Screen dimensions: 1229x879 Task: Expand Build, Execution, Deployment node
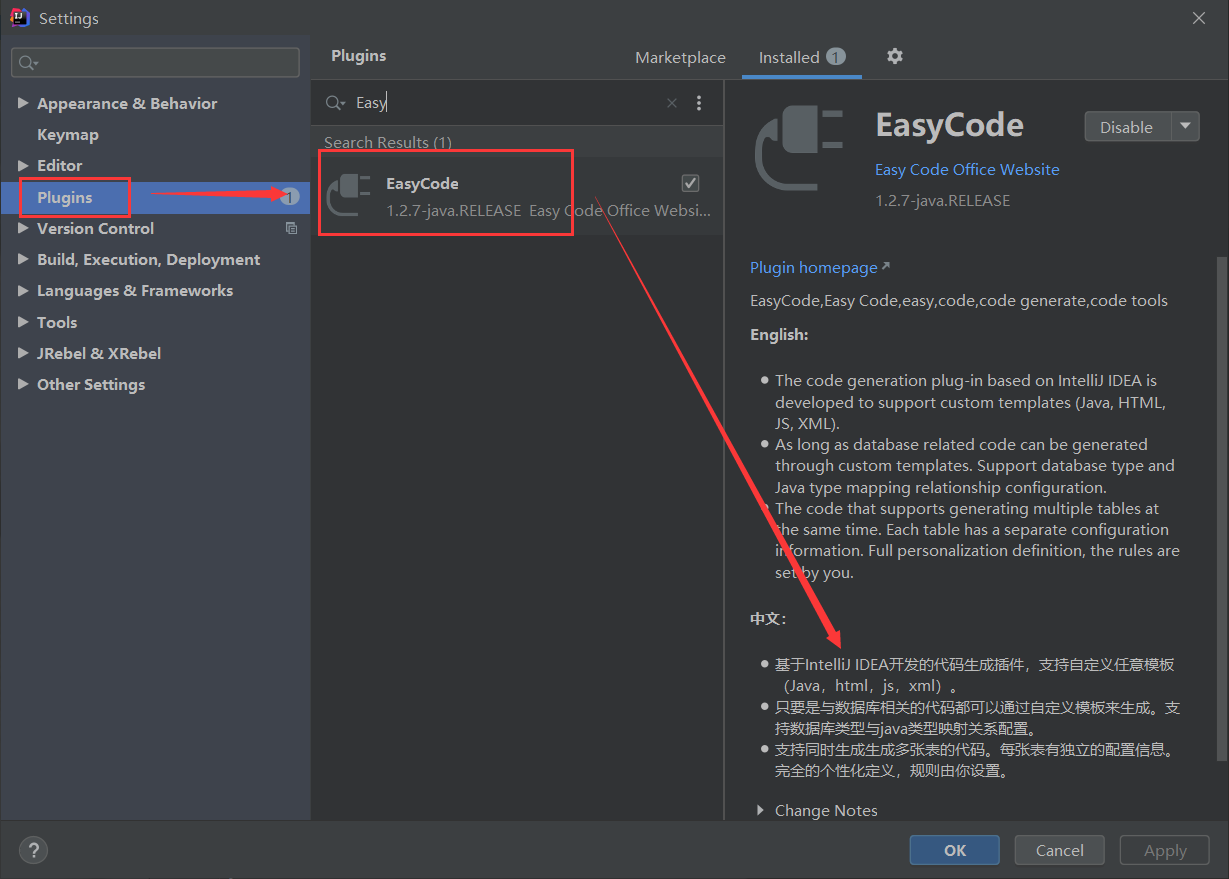[23, 259]
